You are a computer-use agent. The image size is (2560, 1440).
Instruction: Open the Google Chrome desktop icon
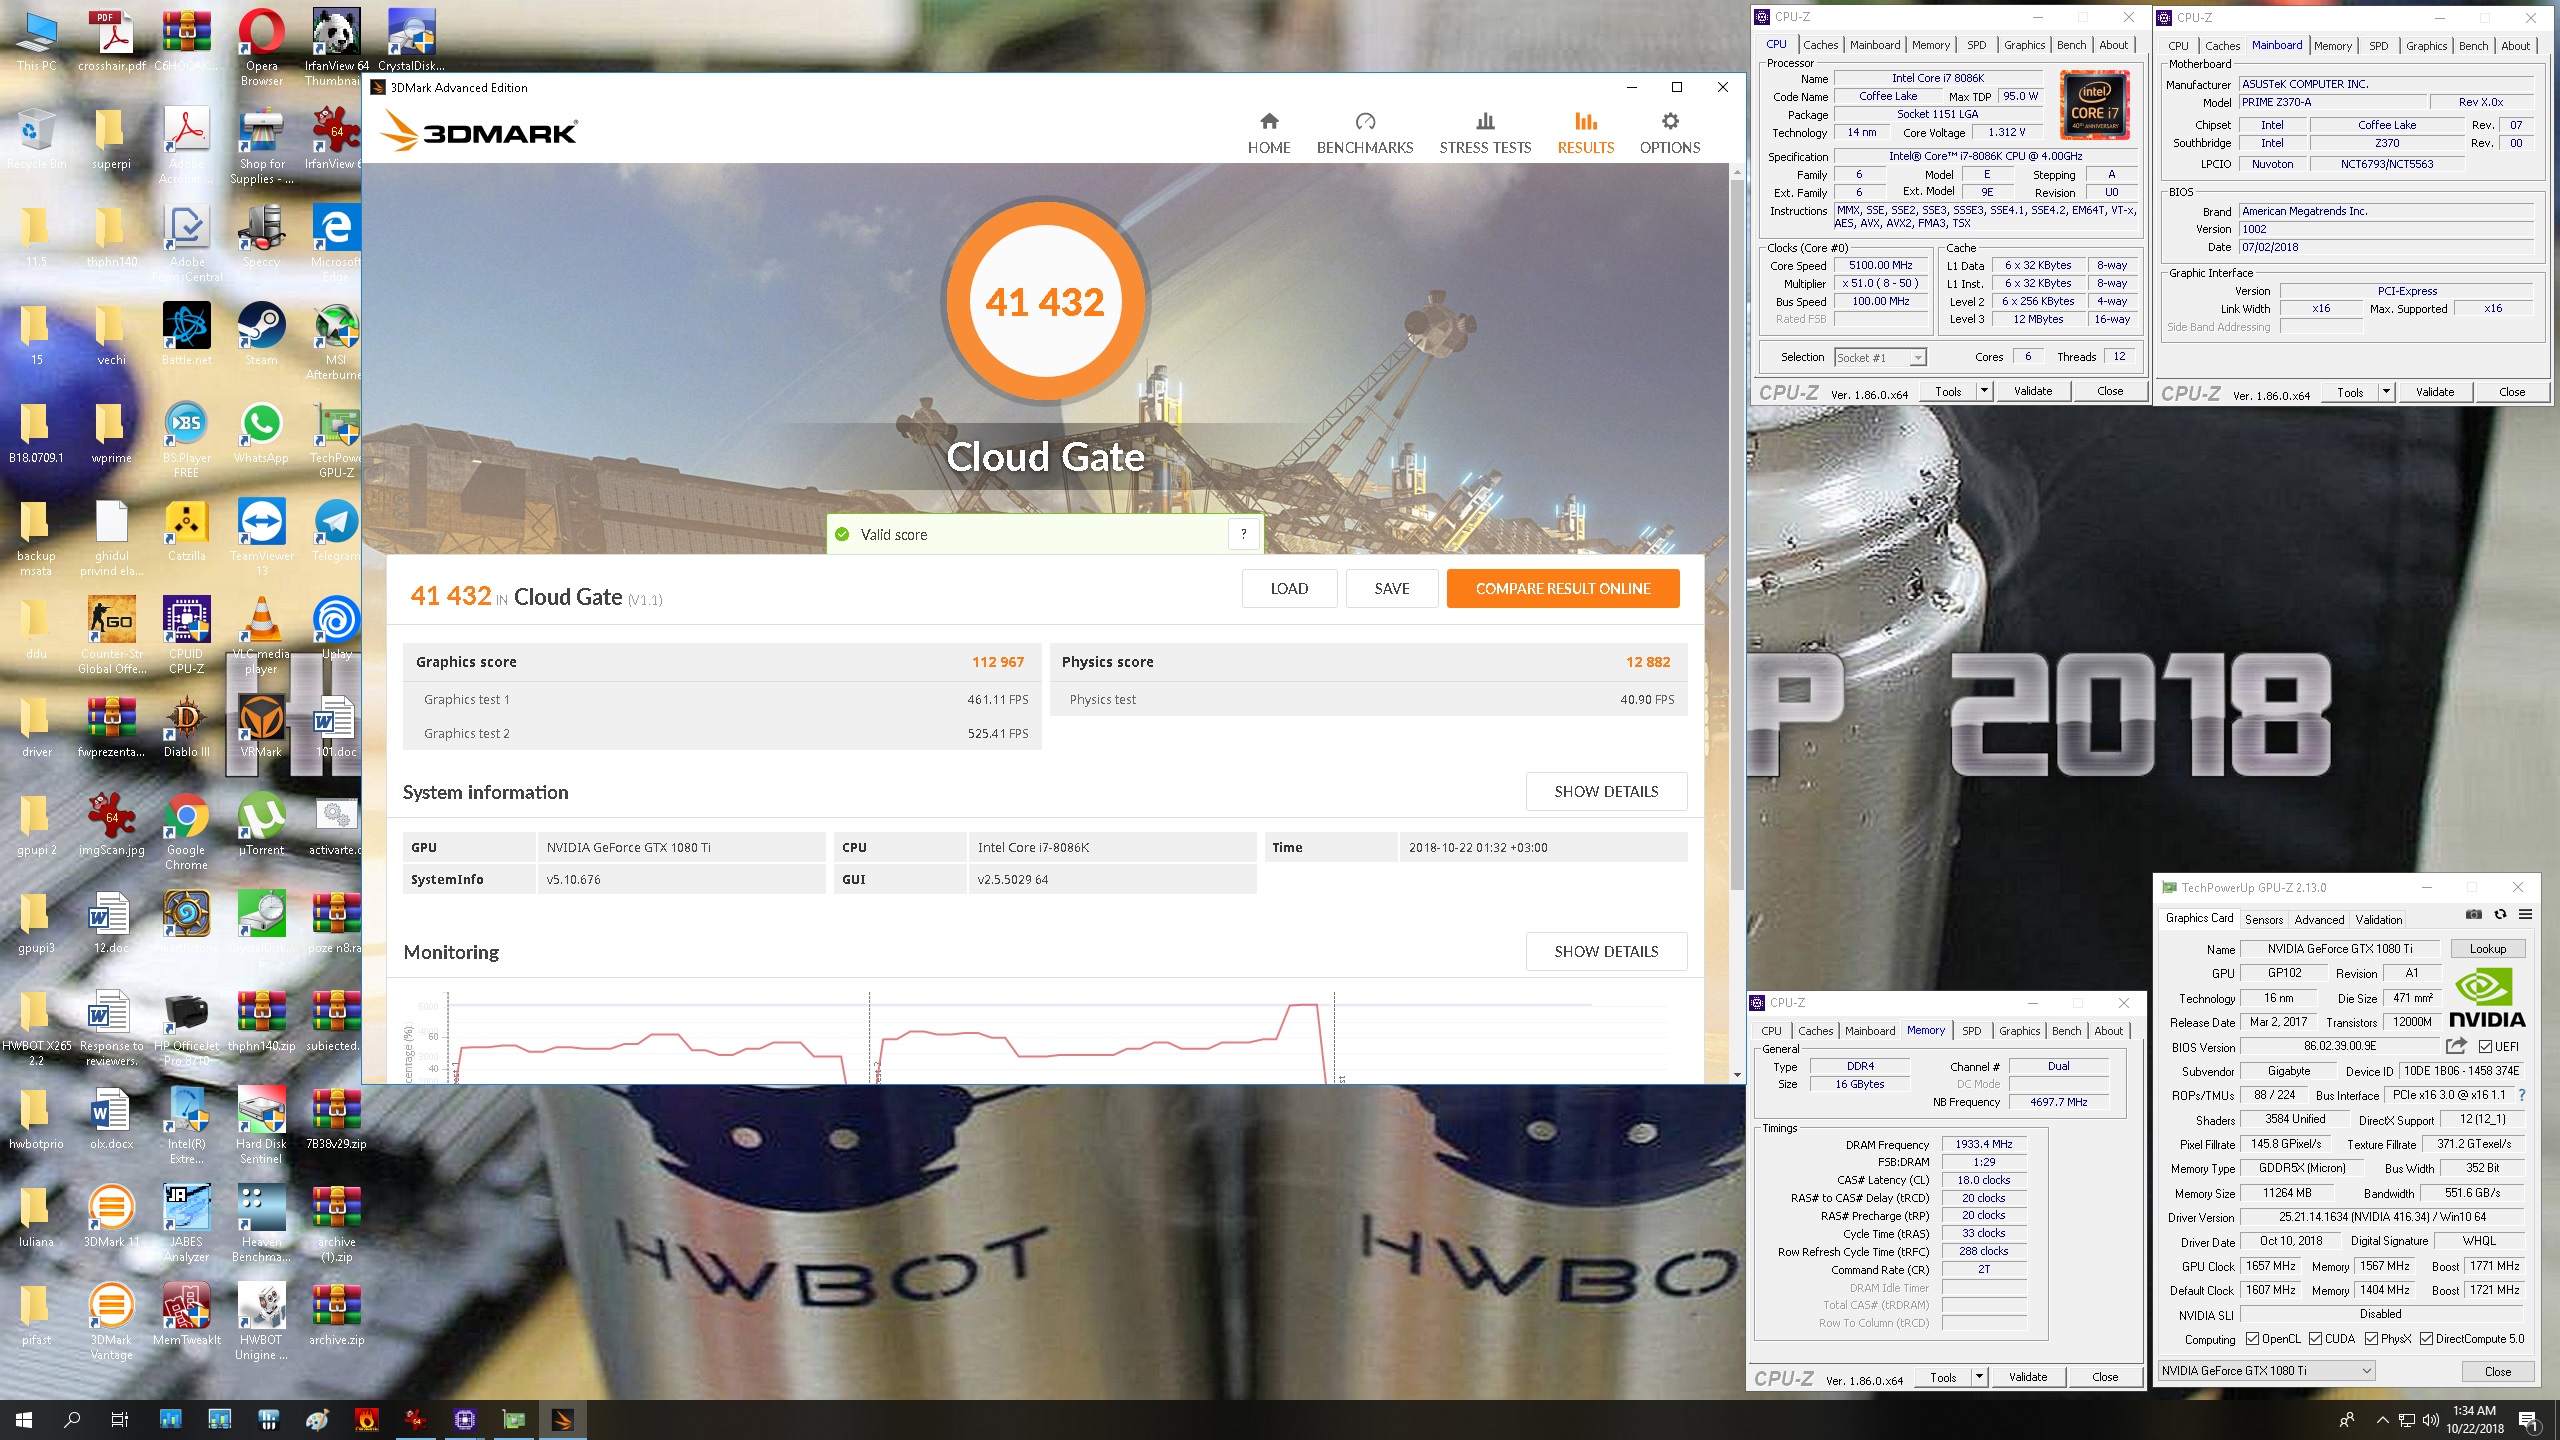coord(186,832)
